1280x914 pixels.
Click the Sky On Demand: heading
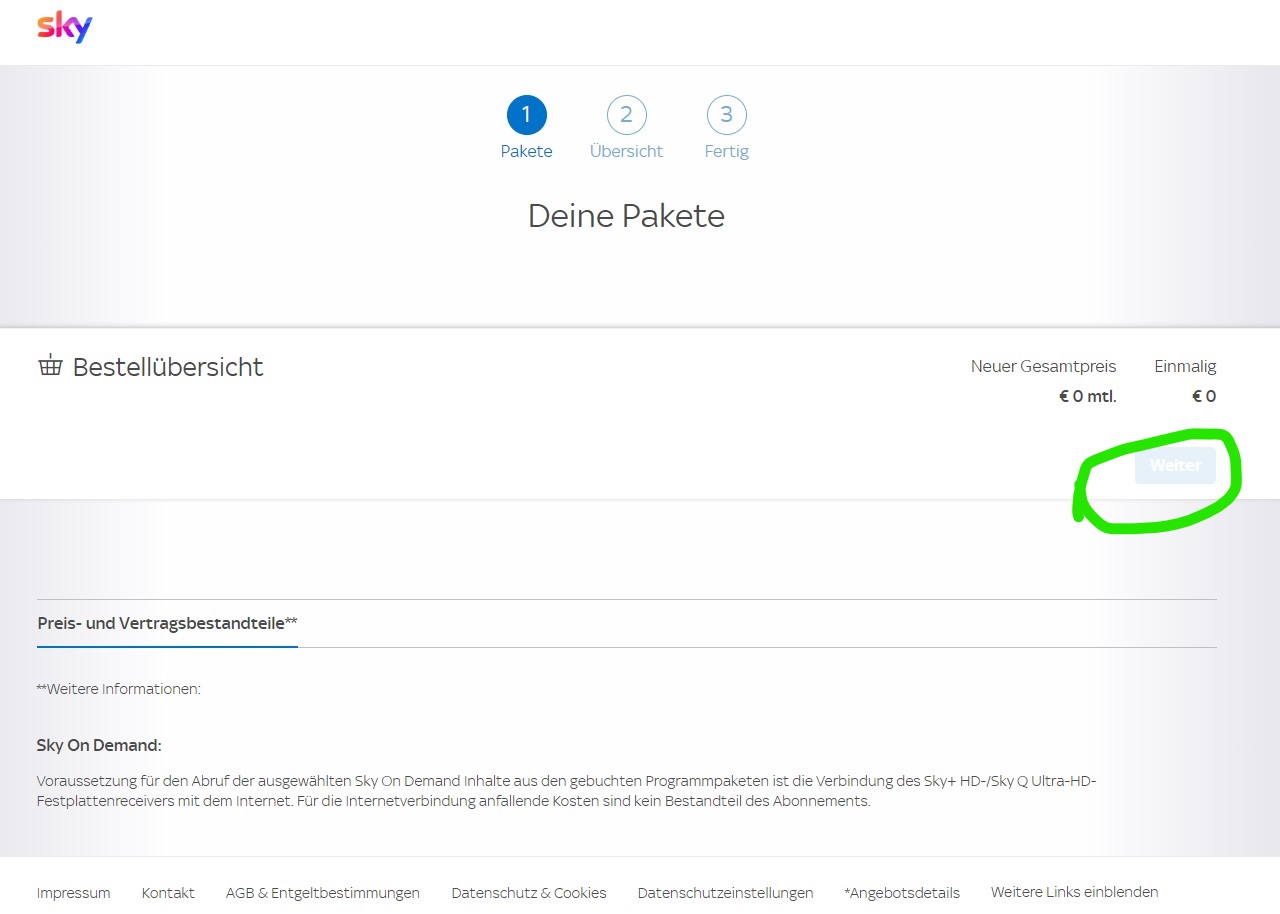tap(99, 746)
